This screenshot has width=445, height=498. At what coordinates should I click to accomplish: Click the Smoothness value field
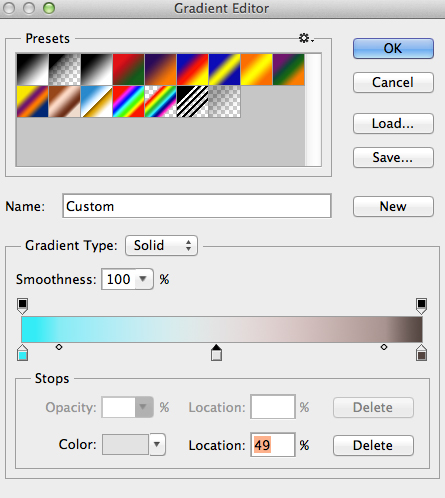point(119,279)
